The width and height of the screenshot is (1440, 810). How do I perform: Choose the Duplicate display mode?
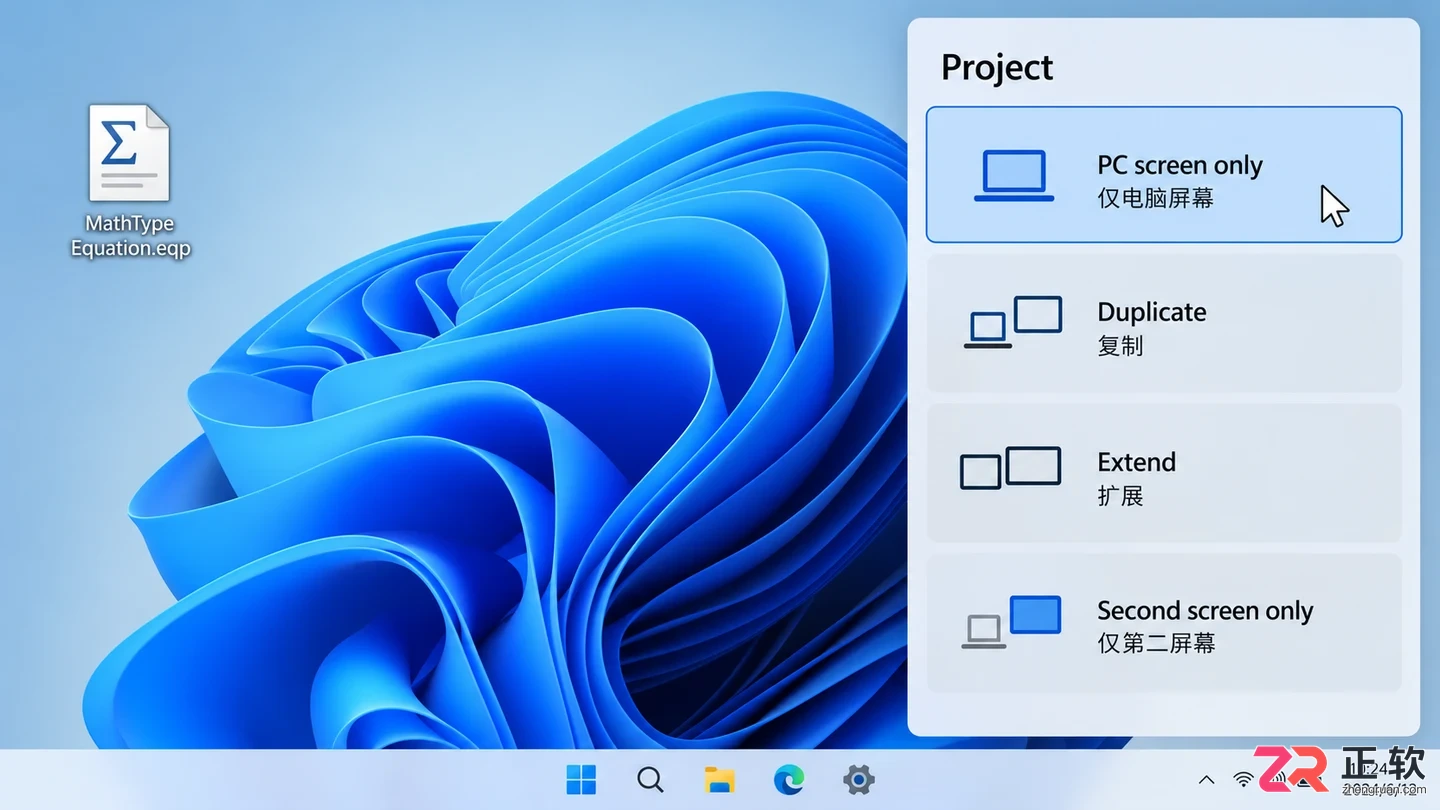click(x=1164, y=323)
